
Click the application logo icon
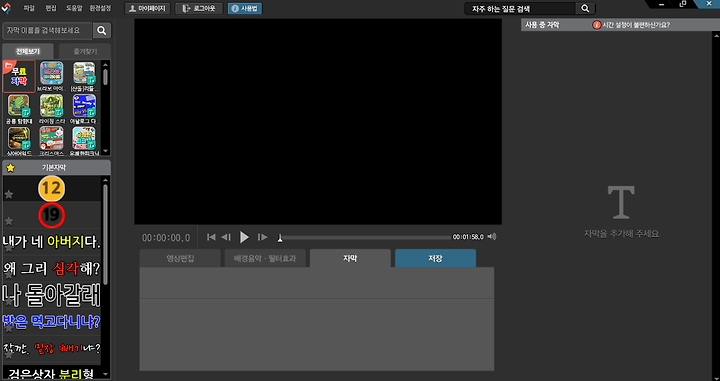click(x=6, y=8)
